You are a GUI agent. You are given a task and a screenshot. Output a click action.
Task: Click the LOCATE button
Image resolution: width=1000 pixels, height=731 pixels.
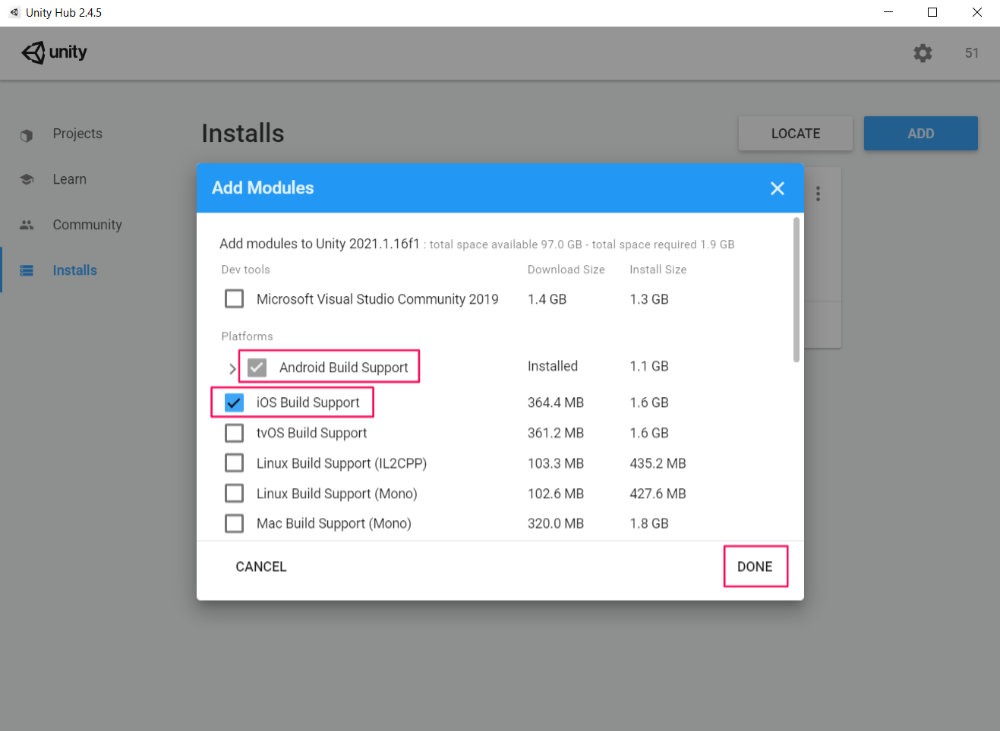tap(795, 133)
